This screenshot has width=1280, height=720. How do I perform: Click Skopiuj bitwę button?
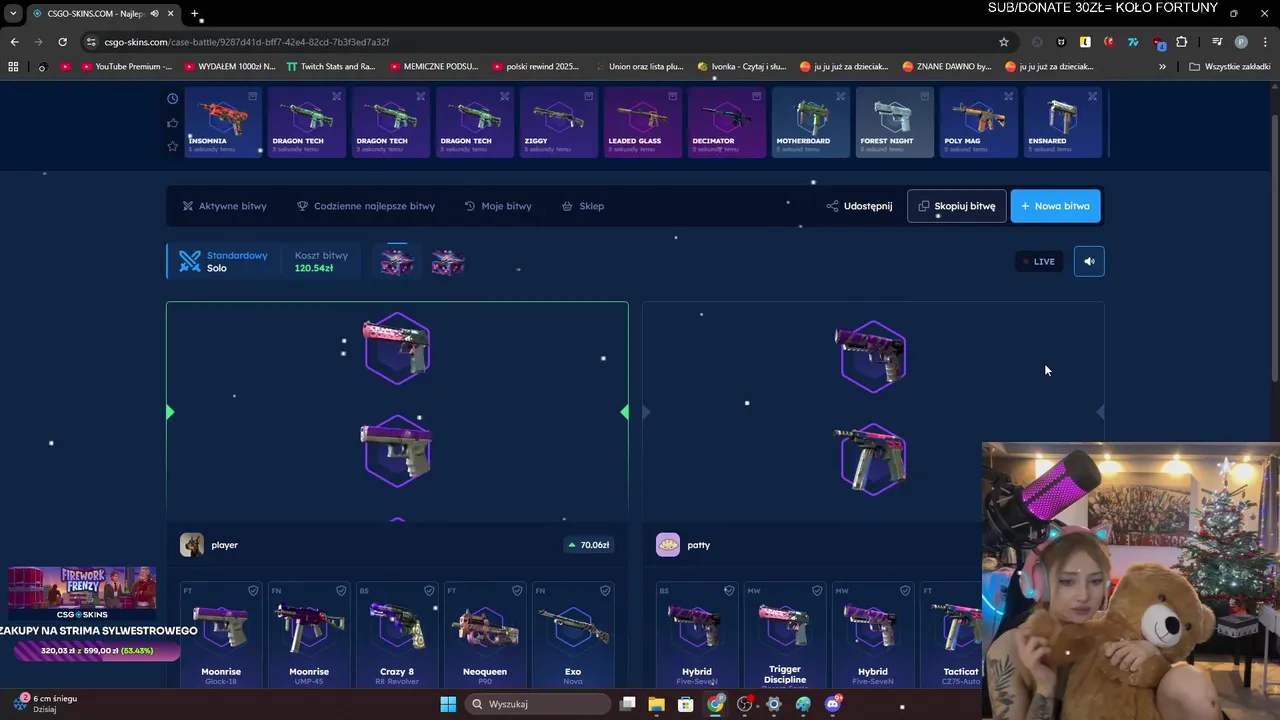tap(957, 206)
